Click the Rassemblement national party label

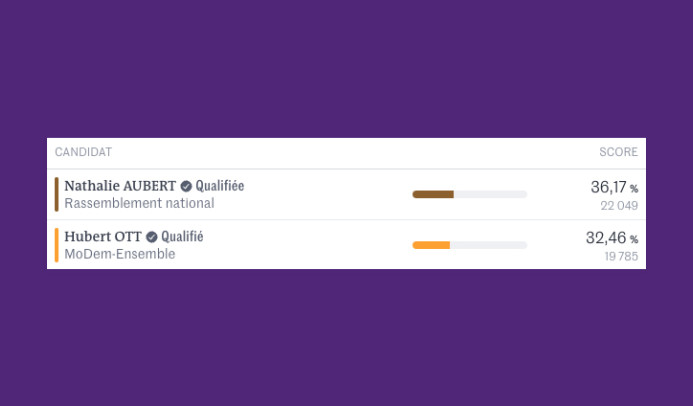coord(139,203)
